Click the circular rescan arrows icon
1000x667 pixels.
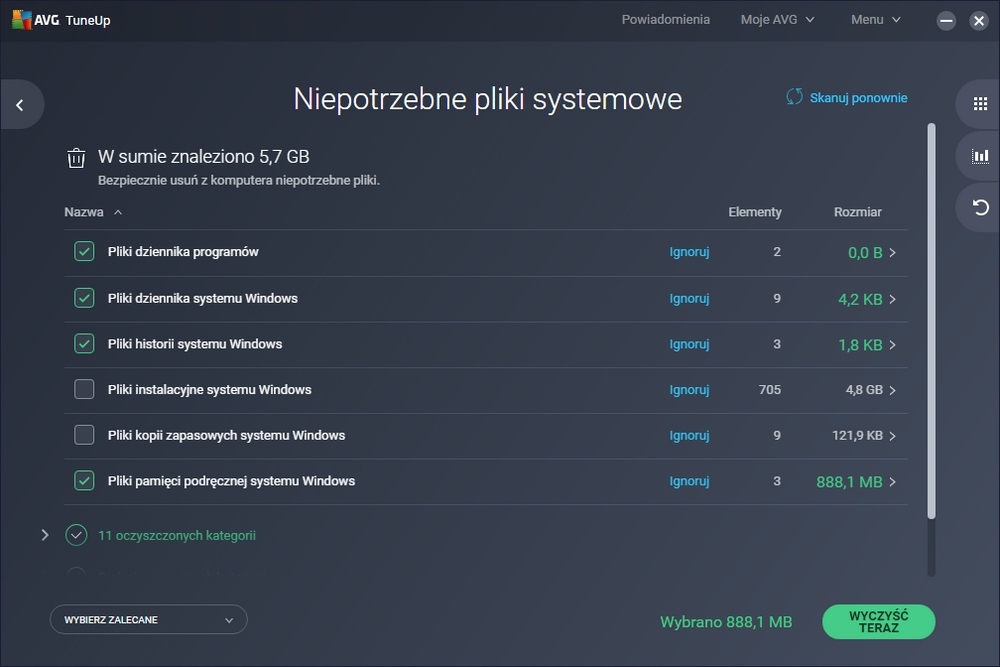[x=794, y=97]
